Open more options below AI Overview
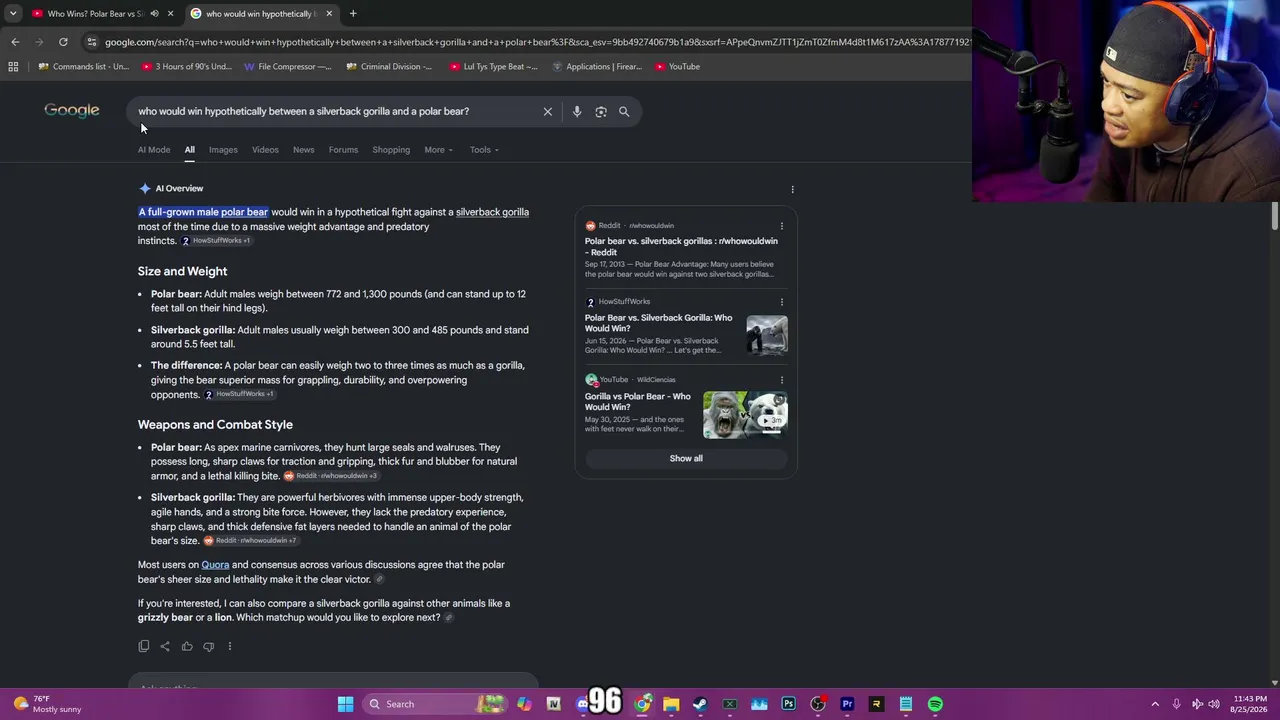Image resolution: width=1280 pixels, height=720 pixels. tap(229, 646)
